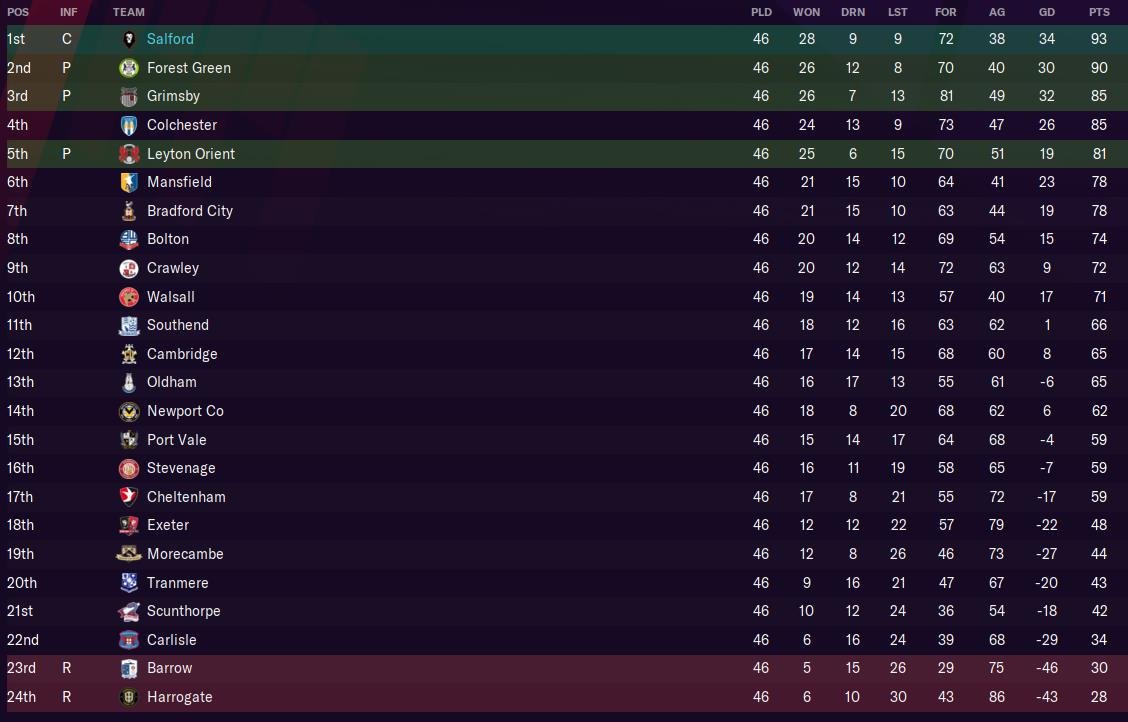Viewport: 1128px width, 722px height.
Task: Click the WON column header
Action: pyautogui.click(x=806, y=12)
